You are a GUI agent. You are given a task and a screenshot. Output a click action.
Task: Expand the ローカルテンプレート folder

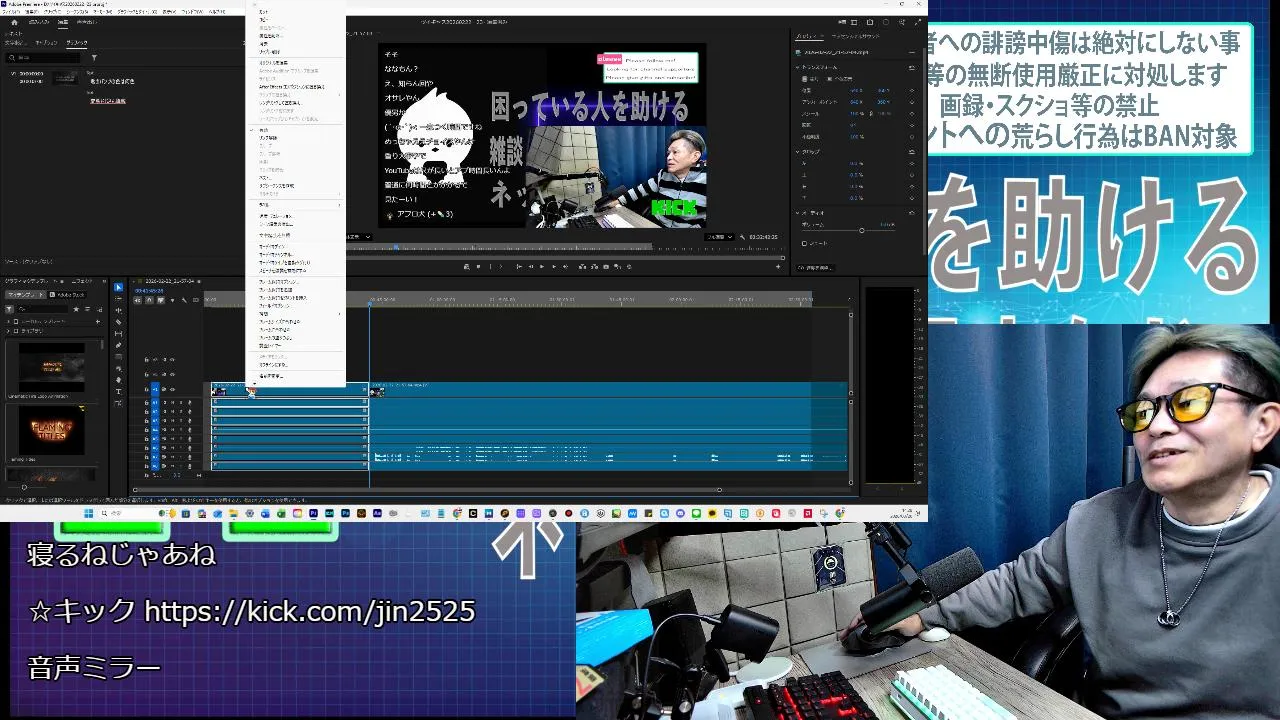pos(8,322)
